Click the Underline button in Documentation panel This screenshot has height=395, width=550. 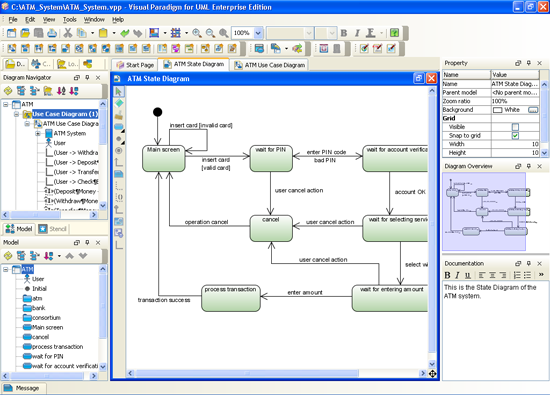(x=467, y=275)
